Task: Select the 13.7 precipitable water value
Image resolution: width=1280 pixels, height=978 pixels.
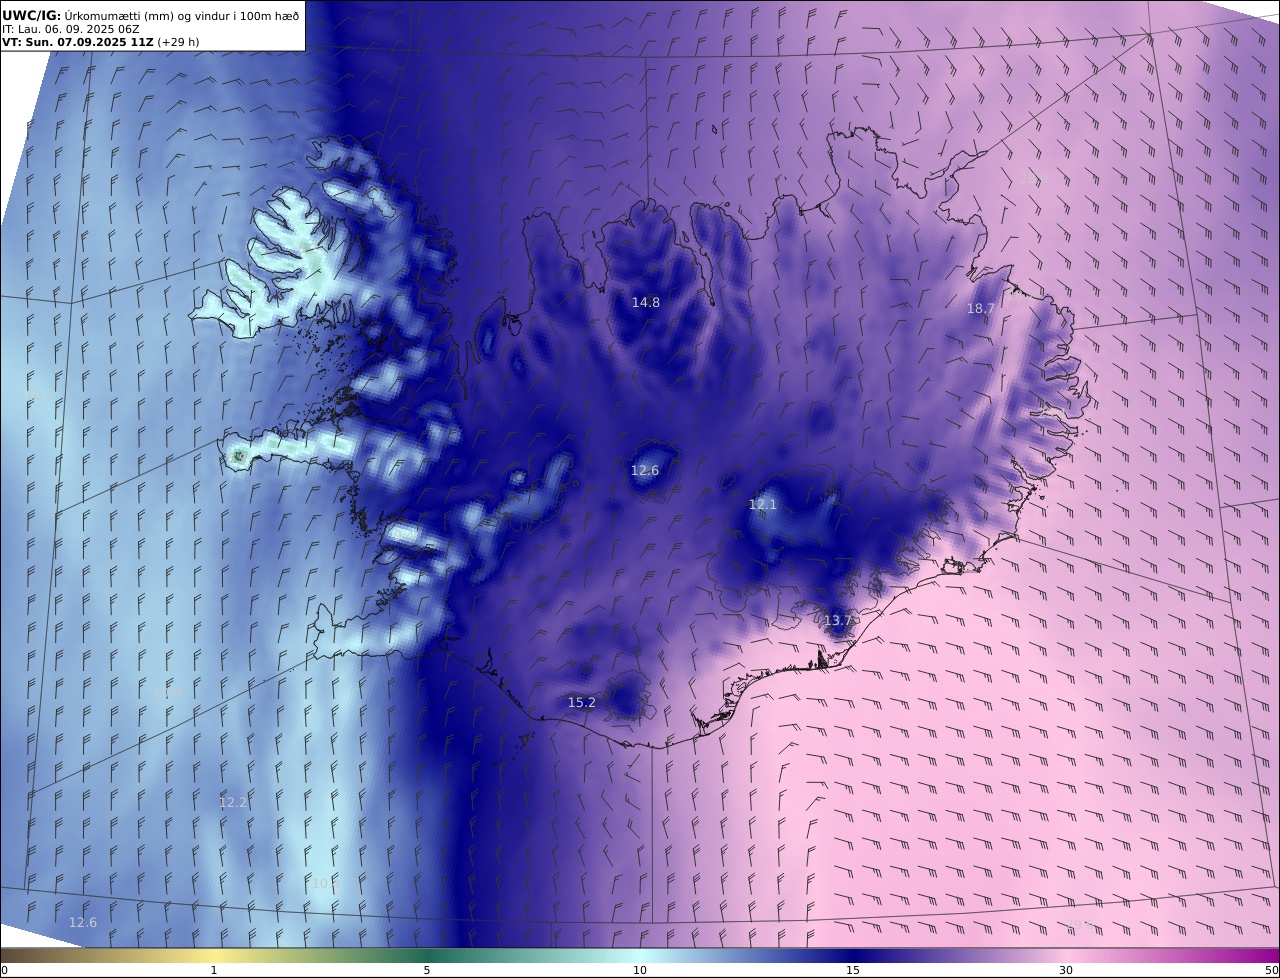Action: tap(837, 621)
